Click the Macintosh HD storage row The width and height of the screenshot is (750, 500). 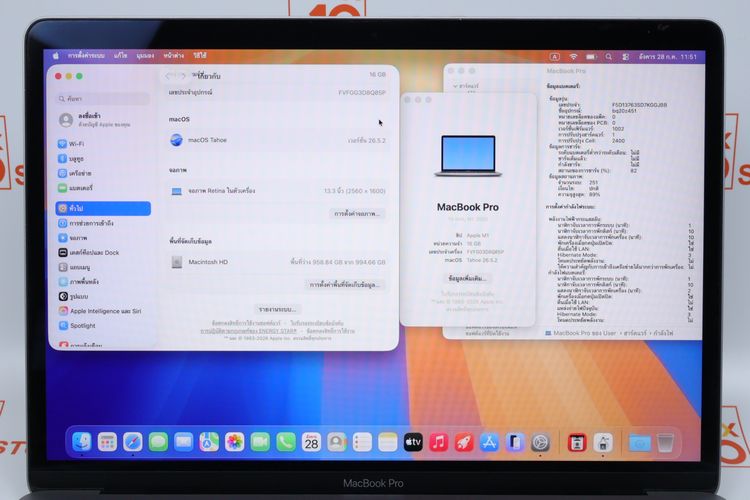(x=278, y=262)
